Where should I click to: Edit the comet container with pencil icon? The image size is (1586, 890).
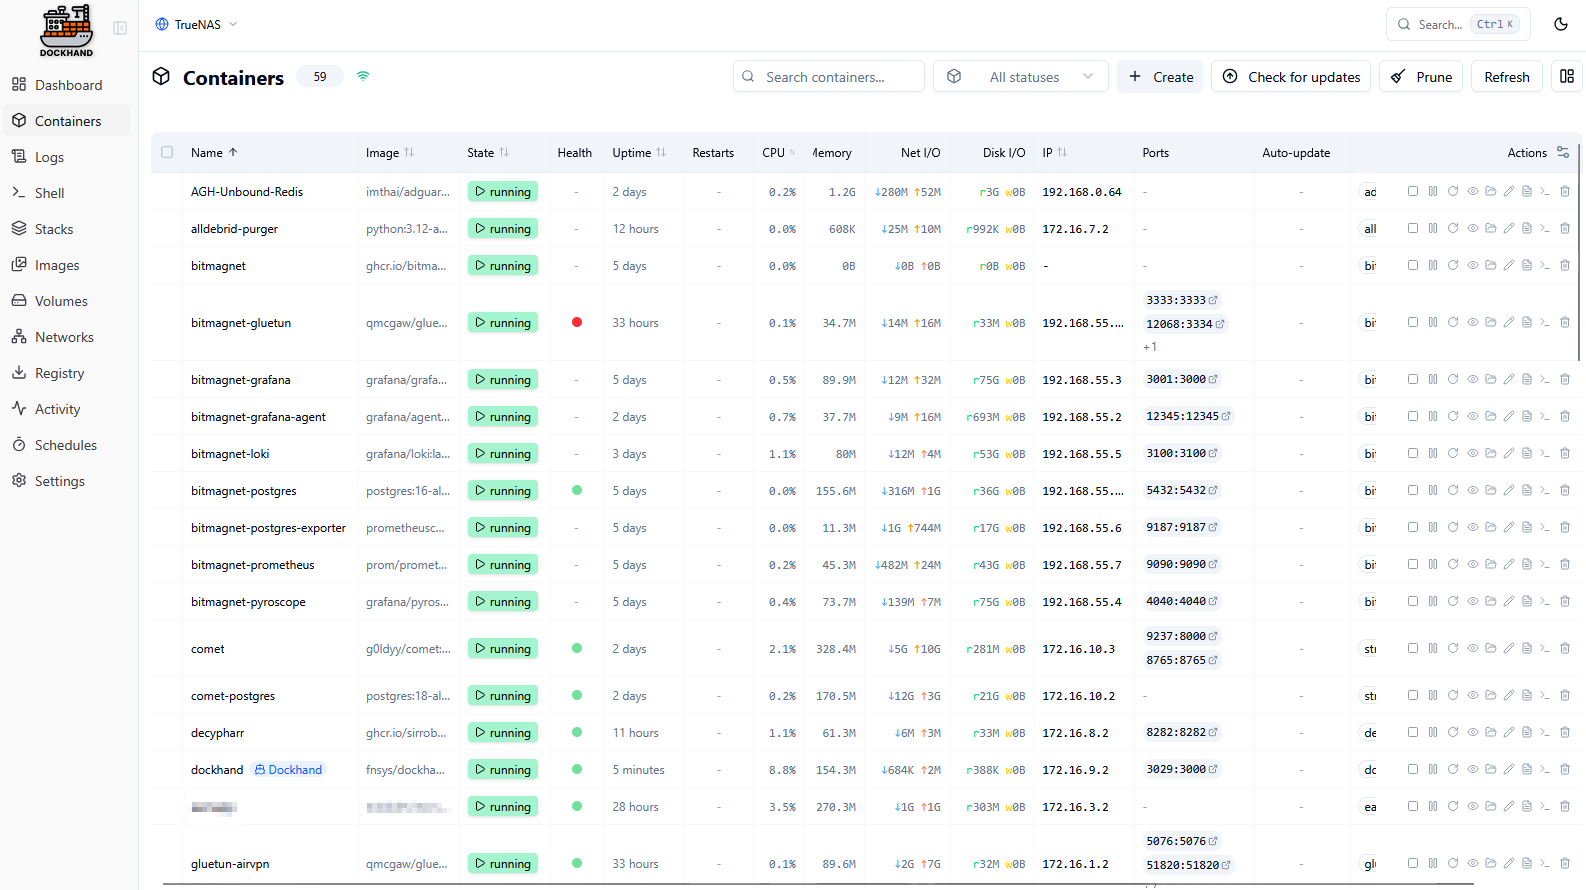pyautogui.click(x=1508, y=648)
